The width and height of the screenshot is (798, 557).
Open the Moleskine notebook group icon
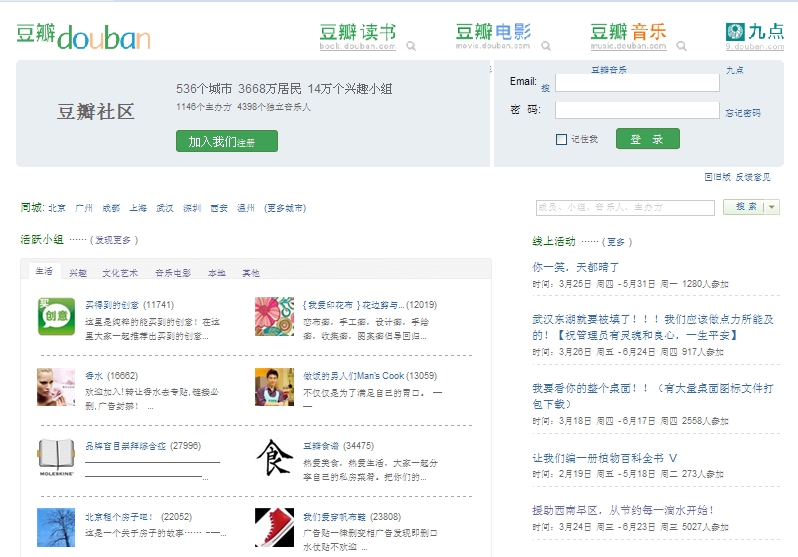(56, 457)
